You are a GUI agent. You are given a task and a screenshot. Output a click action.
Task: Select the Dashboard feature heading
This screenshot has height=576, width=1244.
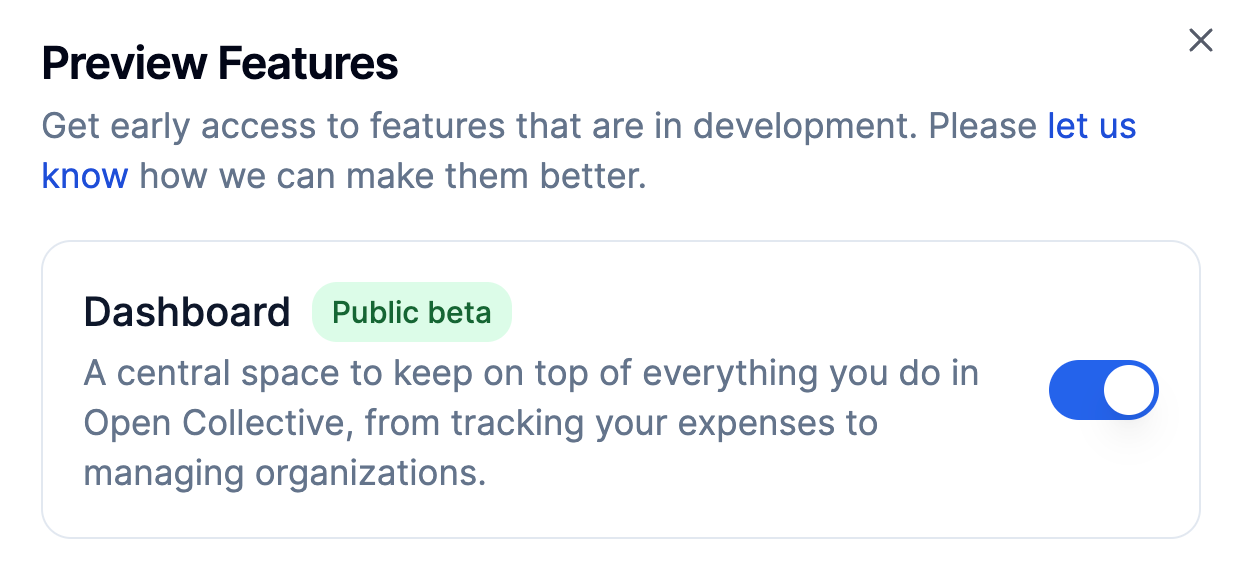click(x=187, y=312)
